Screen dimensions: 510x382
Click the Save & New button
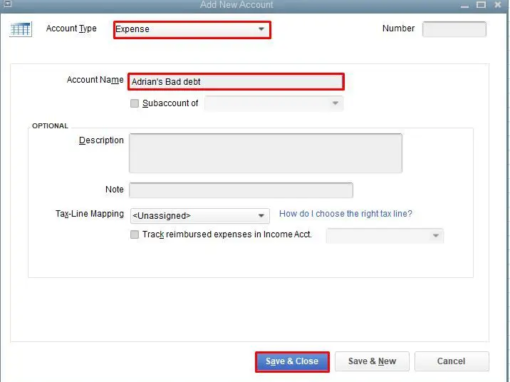372,361
